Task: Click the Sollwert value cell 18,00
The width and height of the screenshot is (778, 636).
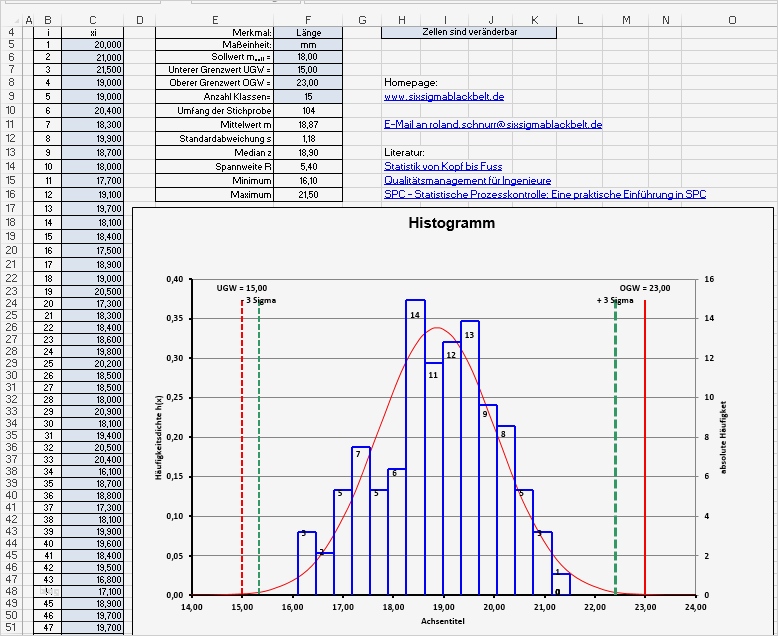Action: [x=308, y=58]
